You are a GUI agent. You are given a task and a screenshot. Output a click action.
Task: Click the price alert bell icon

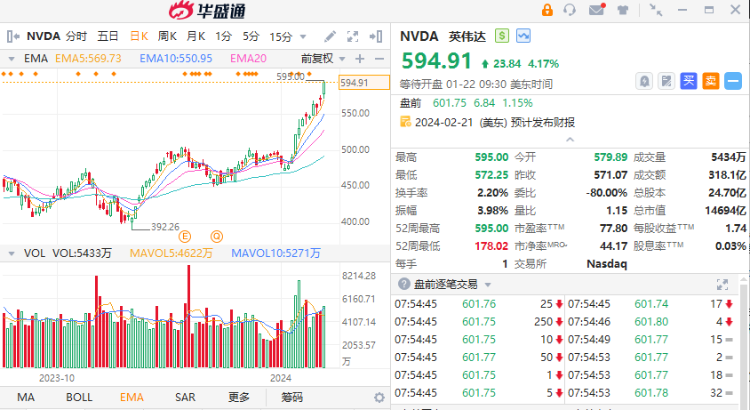point(645,80)
